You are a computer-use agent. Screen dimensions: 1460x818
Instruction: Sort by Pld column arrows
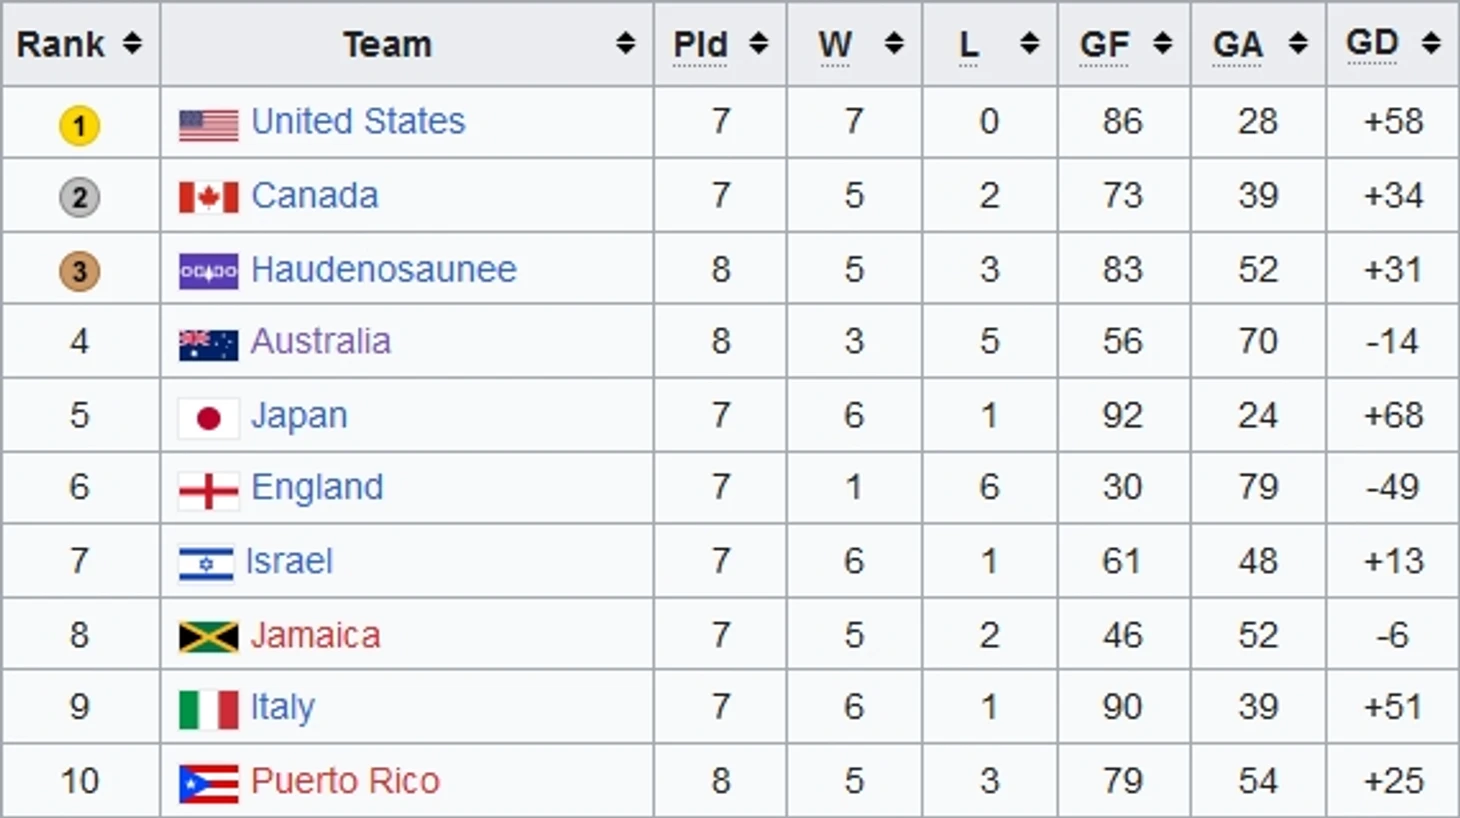(x=759, y=44)
